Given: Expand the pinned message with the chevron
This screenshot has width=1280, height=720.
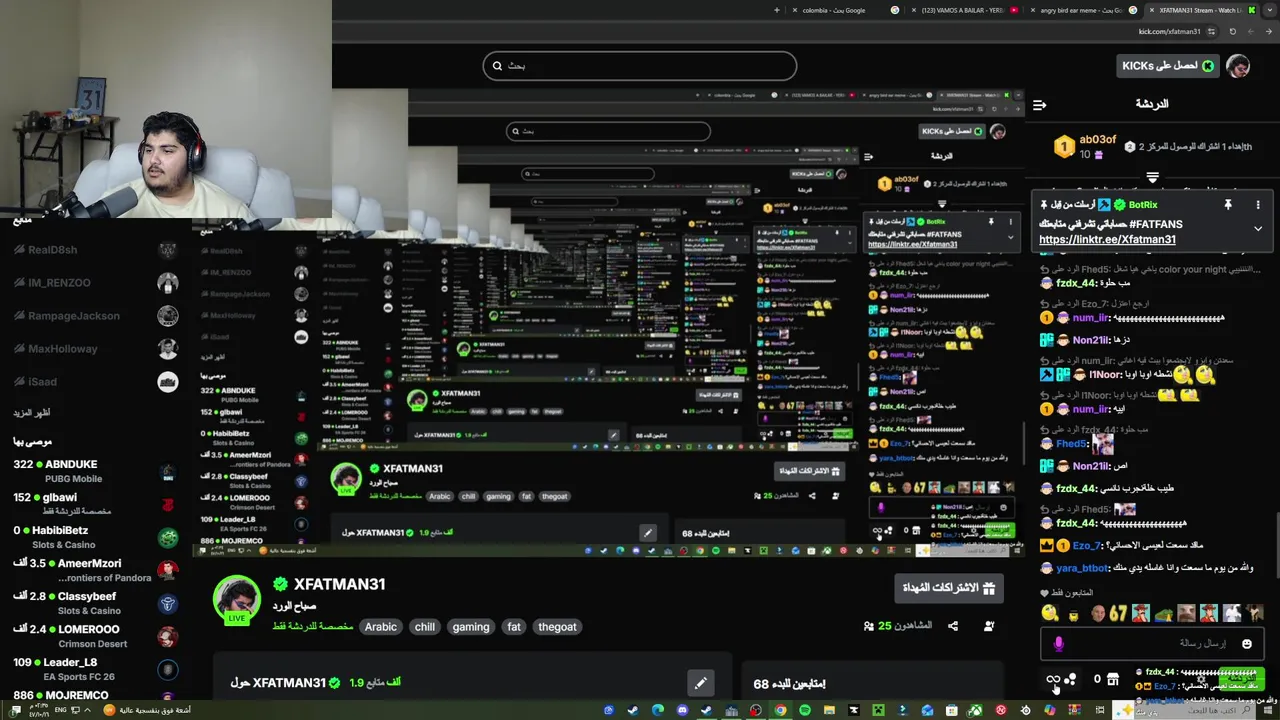Looking at the screenshot, I should [x=1258, y=229].
